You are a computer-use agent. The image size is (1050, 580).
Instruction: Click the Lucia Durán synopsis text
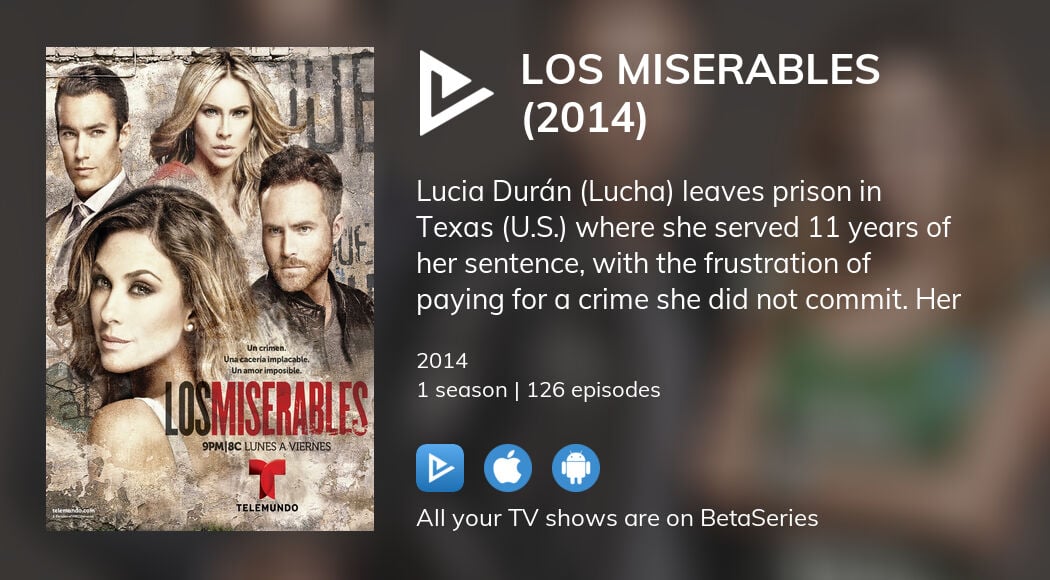688,246
